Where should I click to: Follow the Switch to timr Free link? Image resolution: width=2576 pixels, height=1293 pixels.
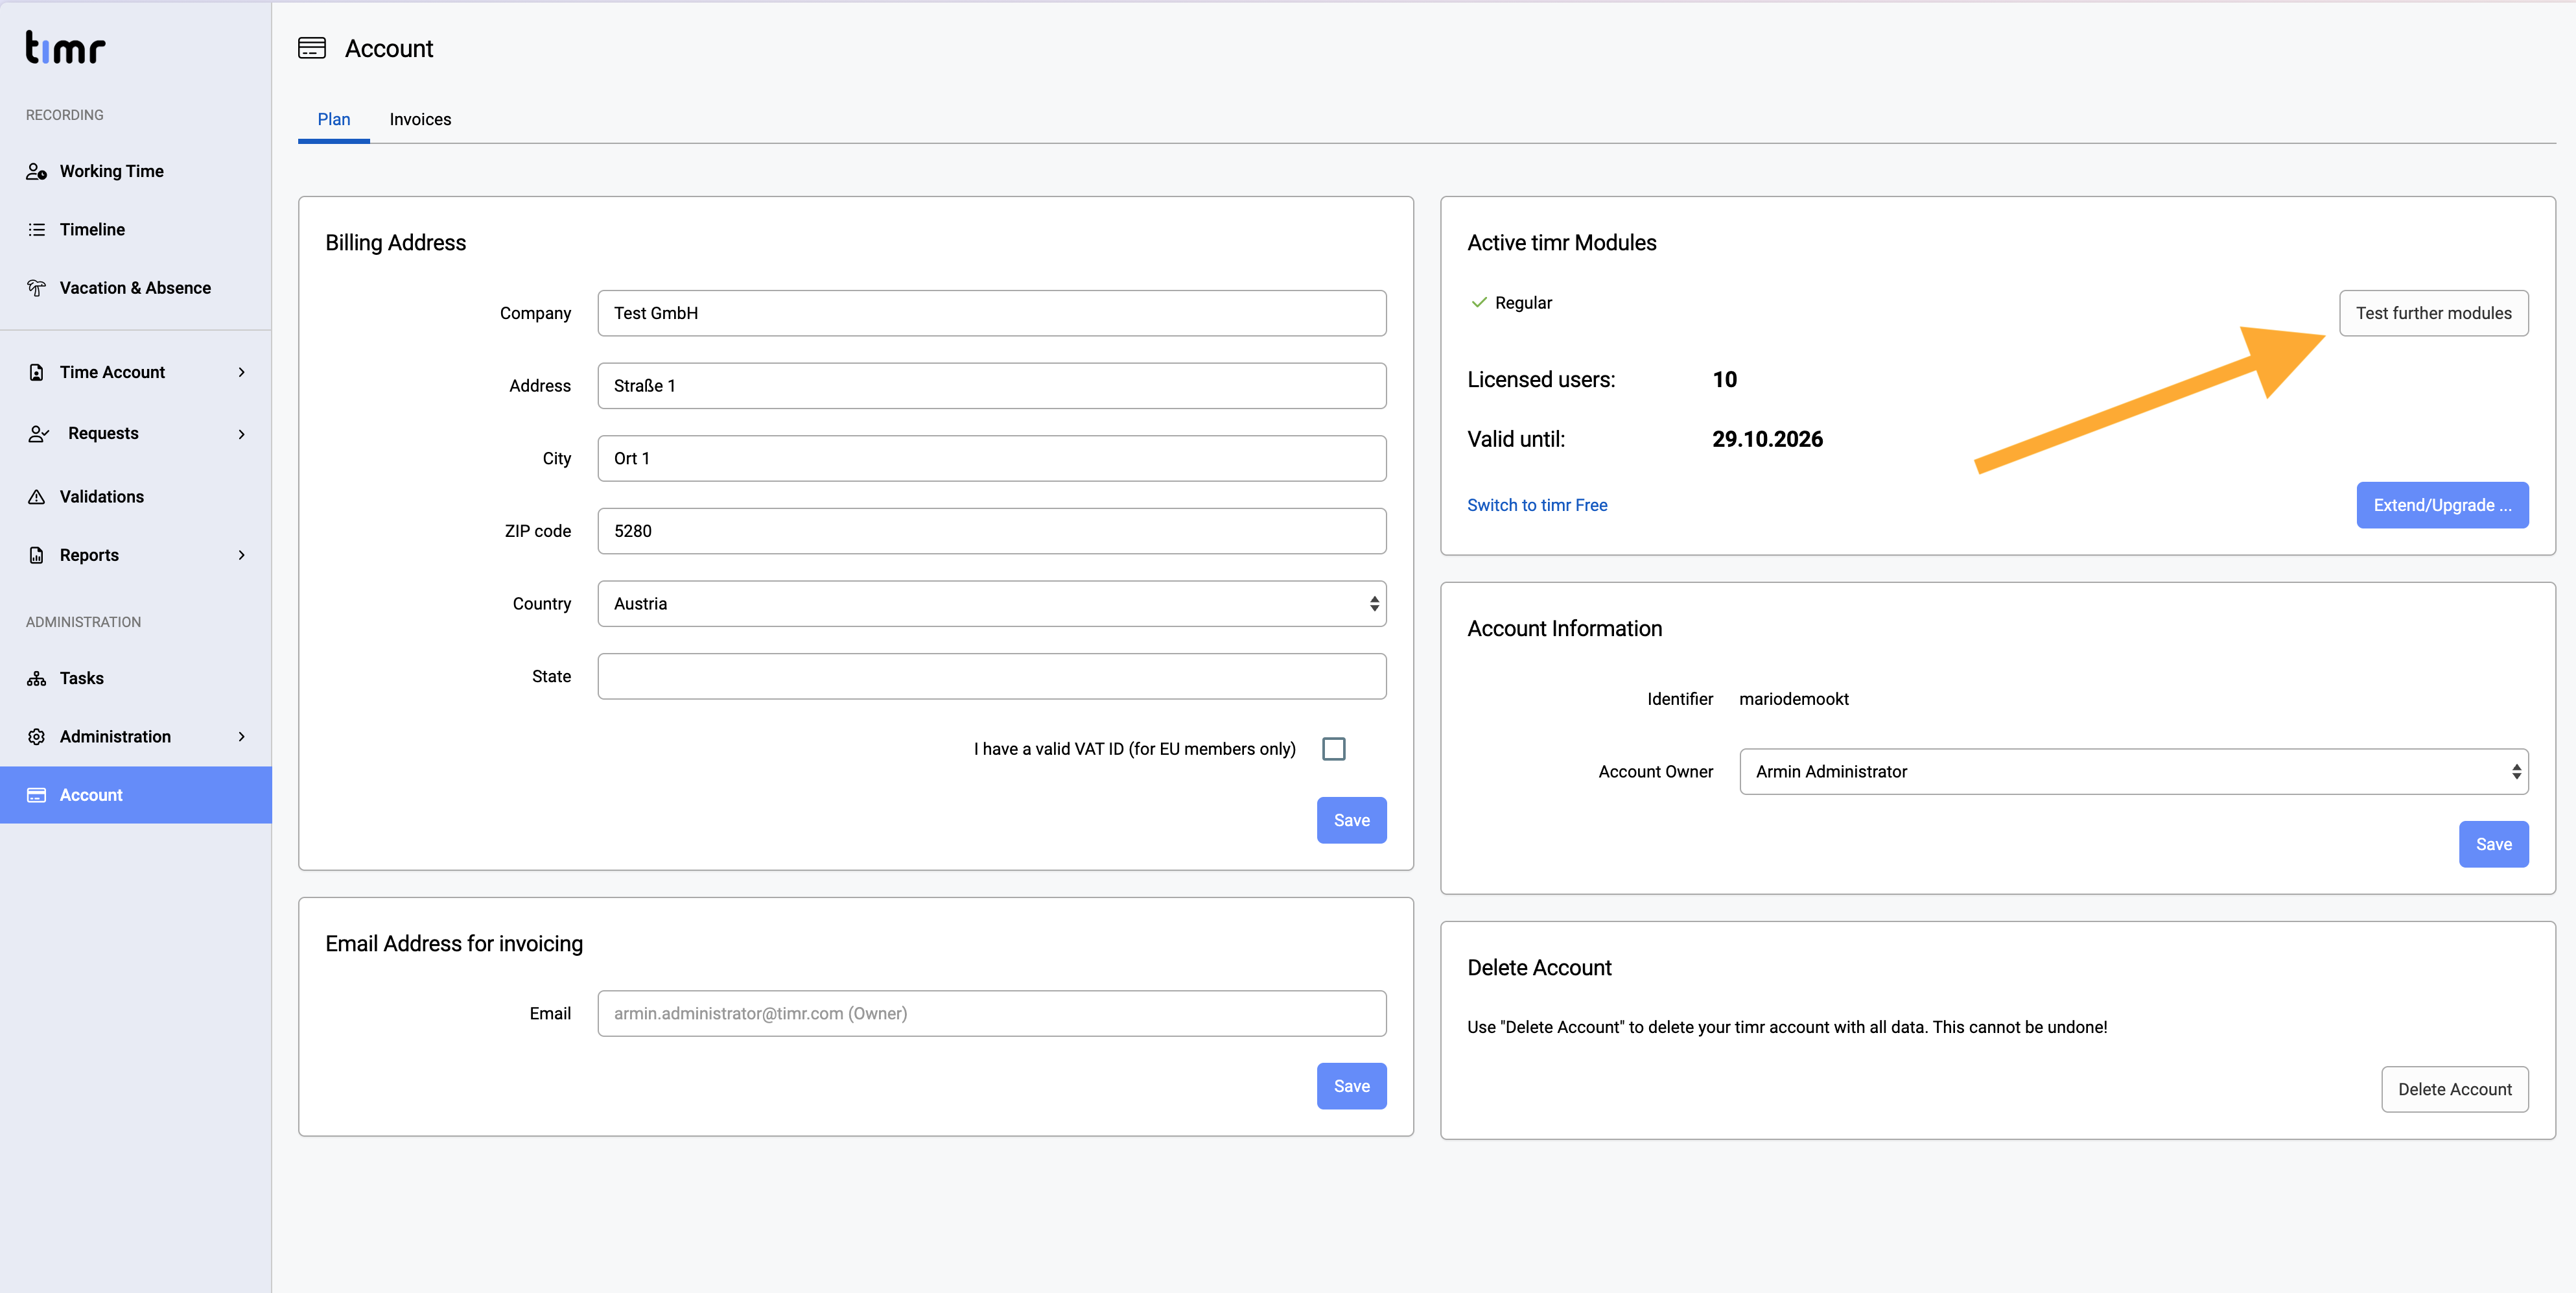tap(1537, 505)
